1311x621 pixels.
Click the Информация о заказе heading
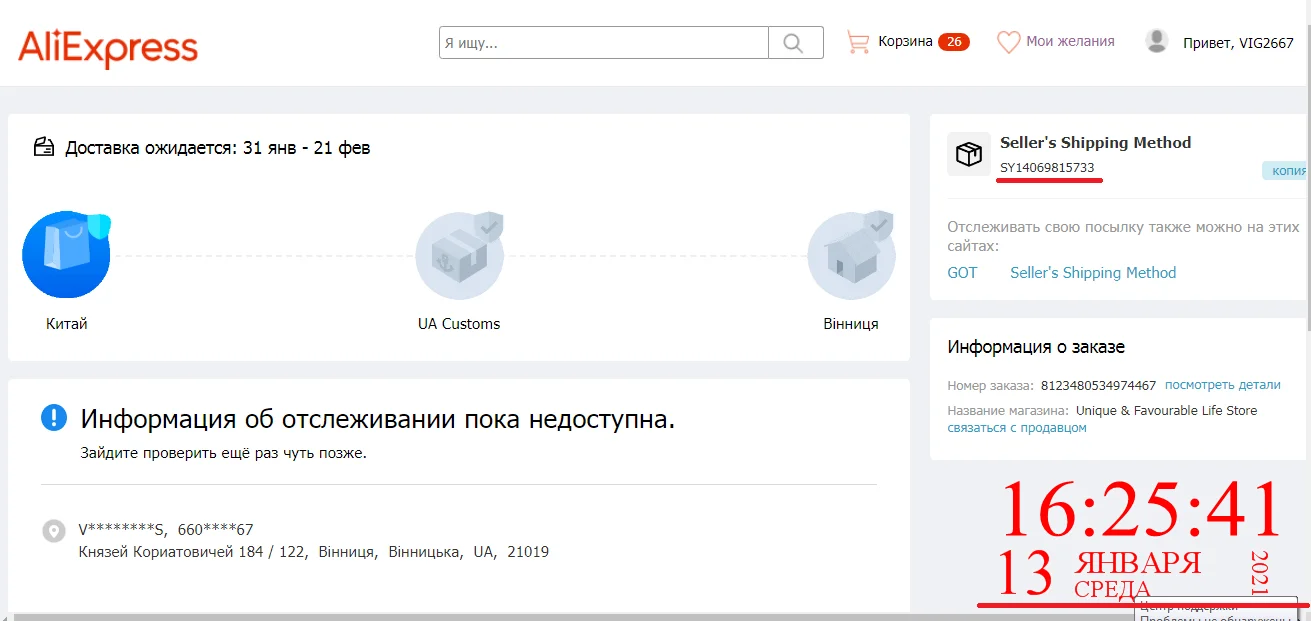coord(1036,347)
